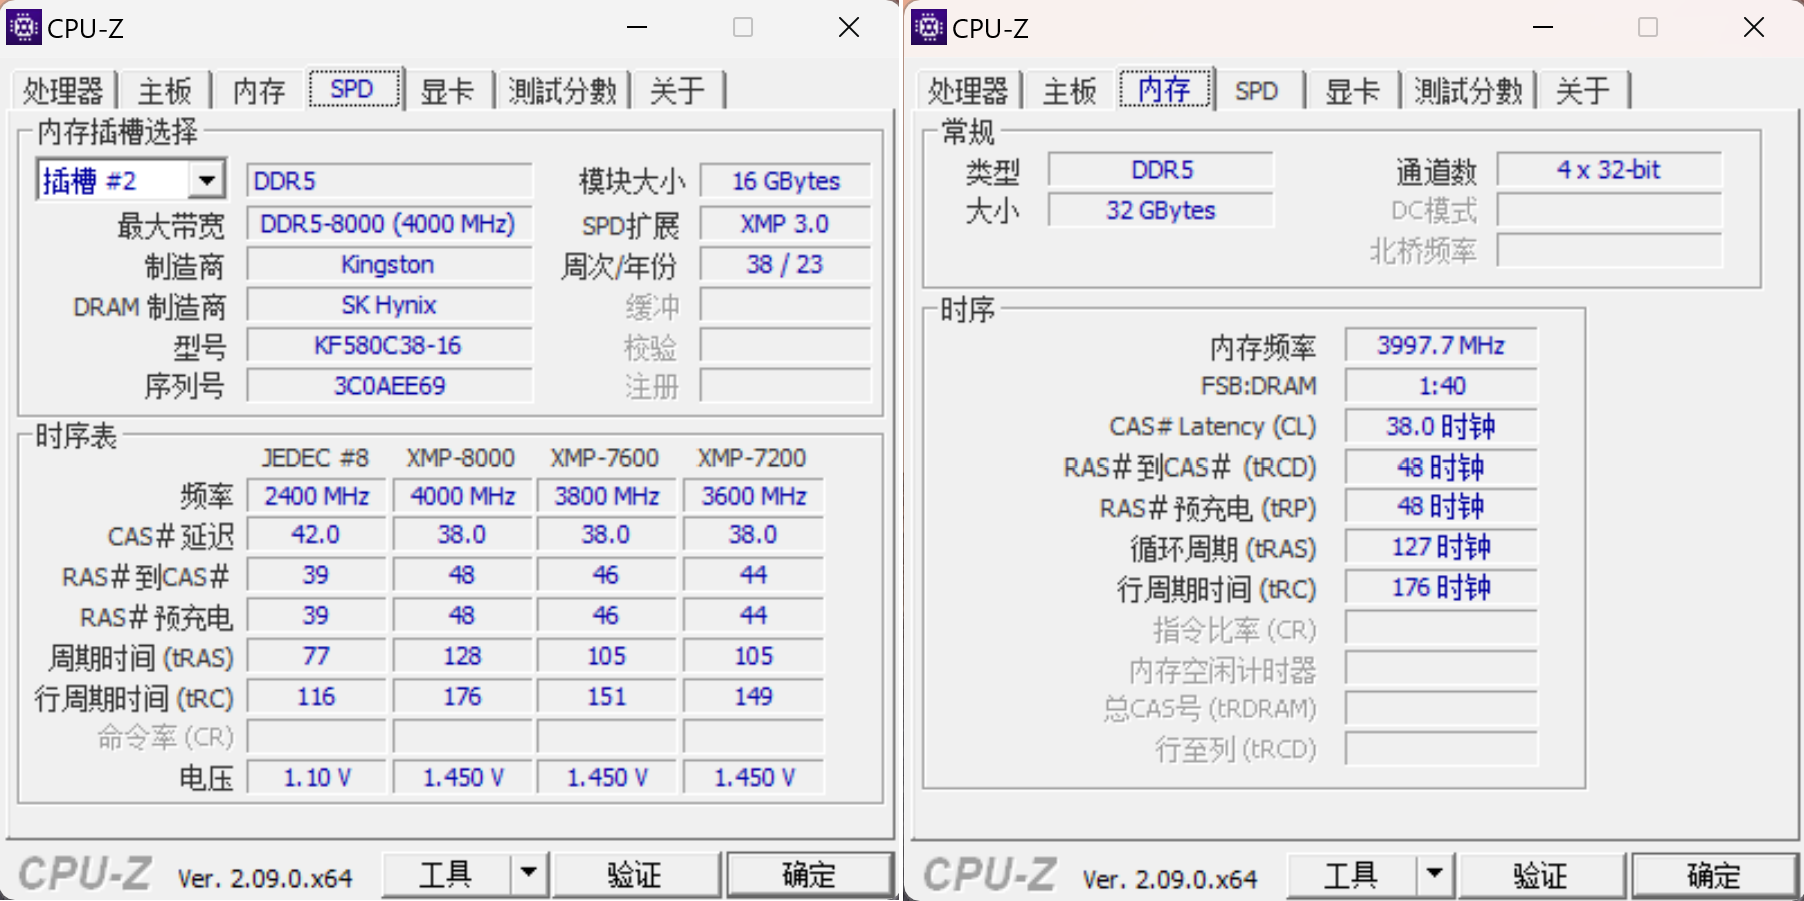The image size is (1804, 901).
Task: Switch to 显卡 tab in right window
Action: tap(1352, 91)
